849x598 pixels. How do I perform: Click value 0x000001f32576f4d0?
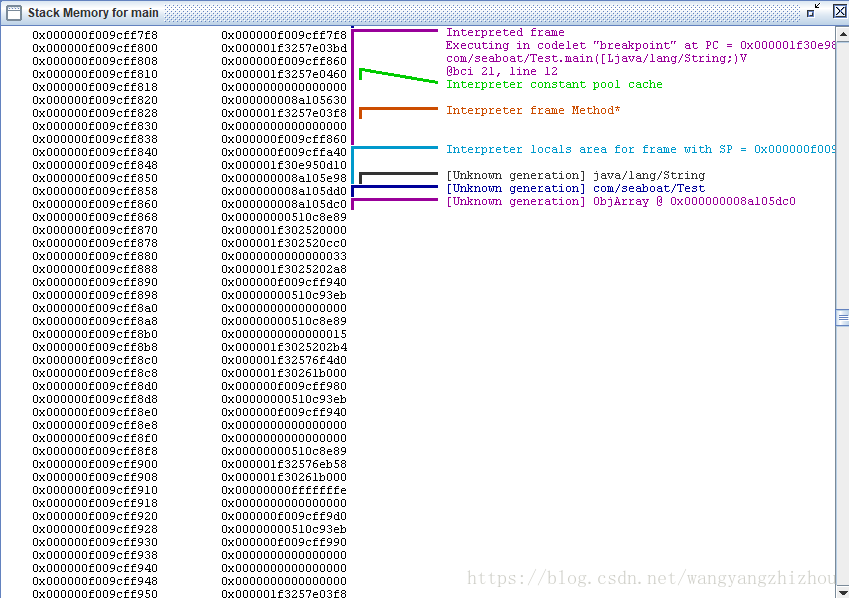click(284, 360)
